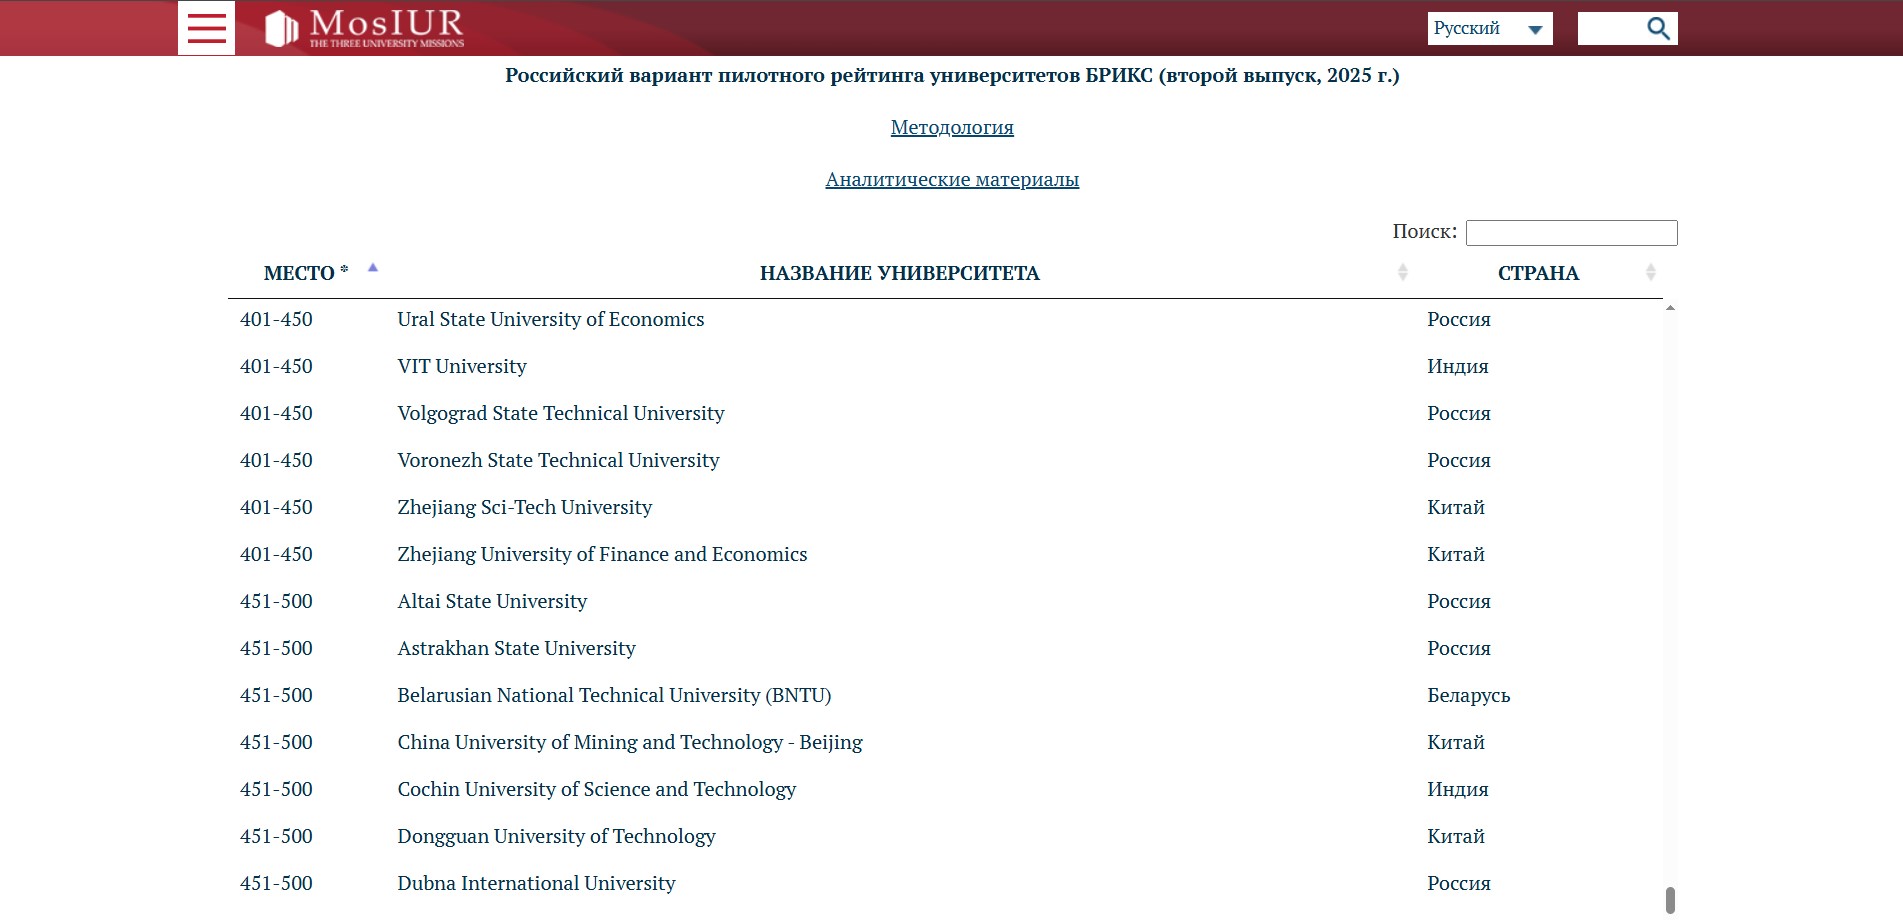Open the Аналитические материалы link
The height and width of the screenshot is (920, 1903).
click(951, 179)
